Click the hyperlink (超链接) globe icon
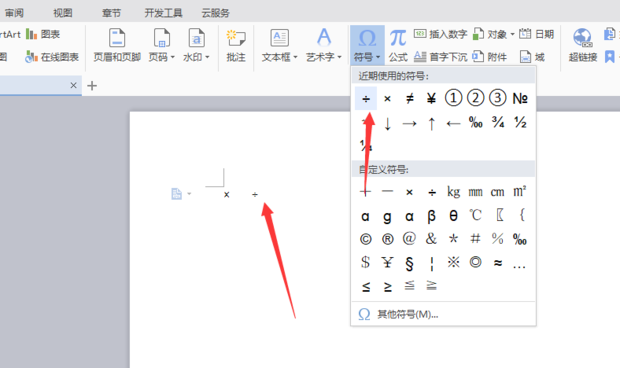 582,38
